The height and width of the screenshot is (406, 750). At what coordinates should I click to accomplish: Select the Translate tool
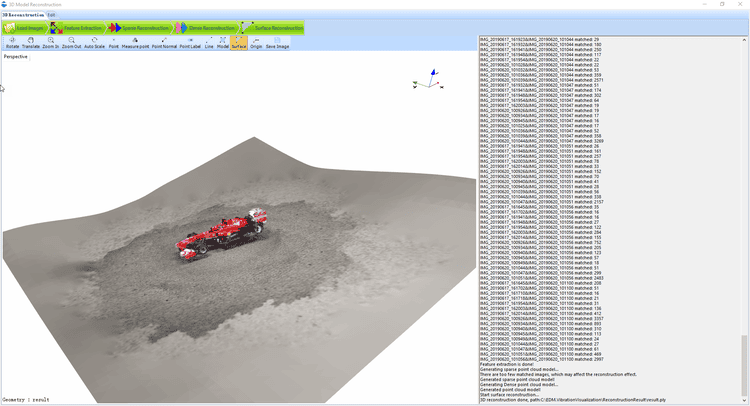click(x=31, y=43)
